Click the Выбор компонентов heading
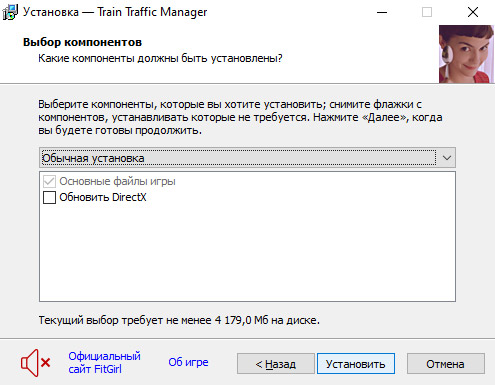 coord(82,42)
